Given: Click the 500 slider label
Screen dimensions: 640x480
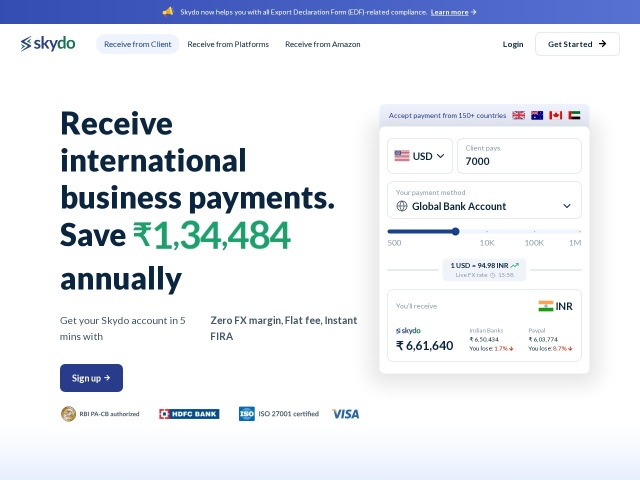Looking at the screenshot, I should [x=394, y=243].
